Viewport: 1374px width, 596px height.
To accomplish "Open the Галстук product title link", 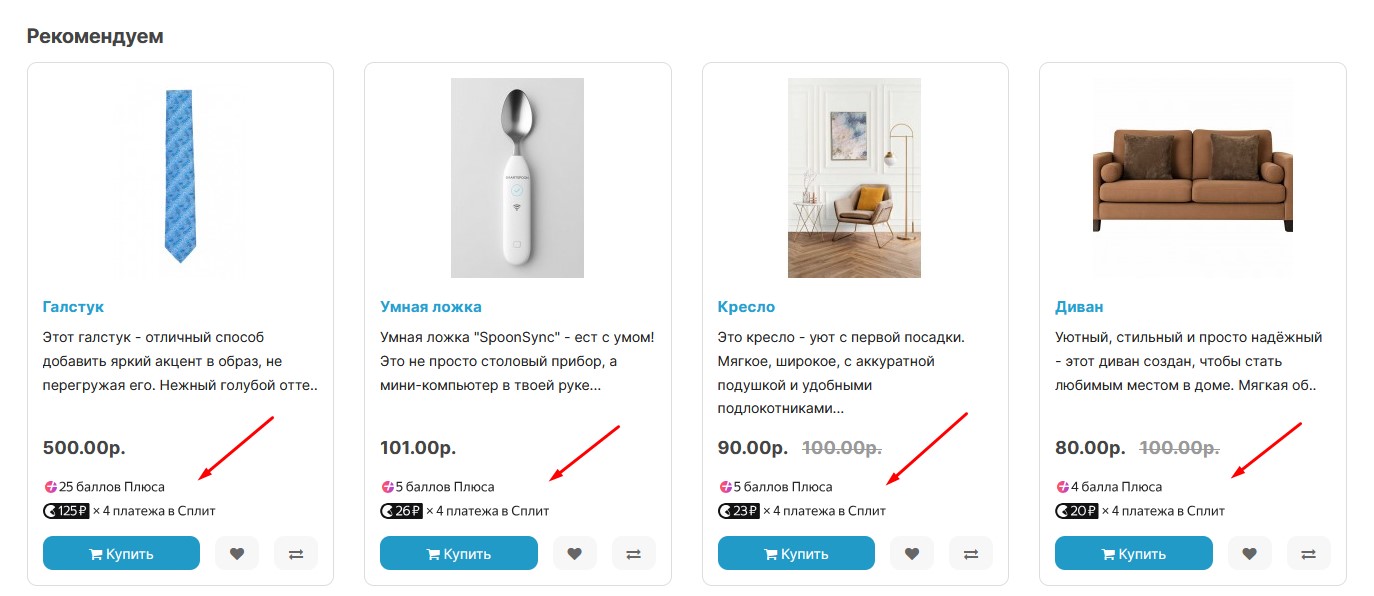I will 73,307.
